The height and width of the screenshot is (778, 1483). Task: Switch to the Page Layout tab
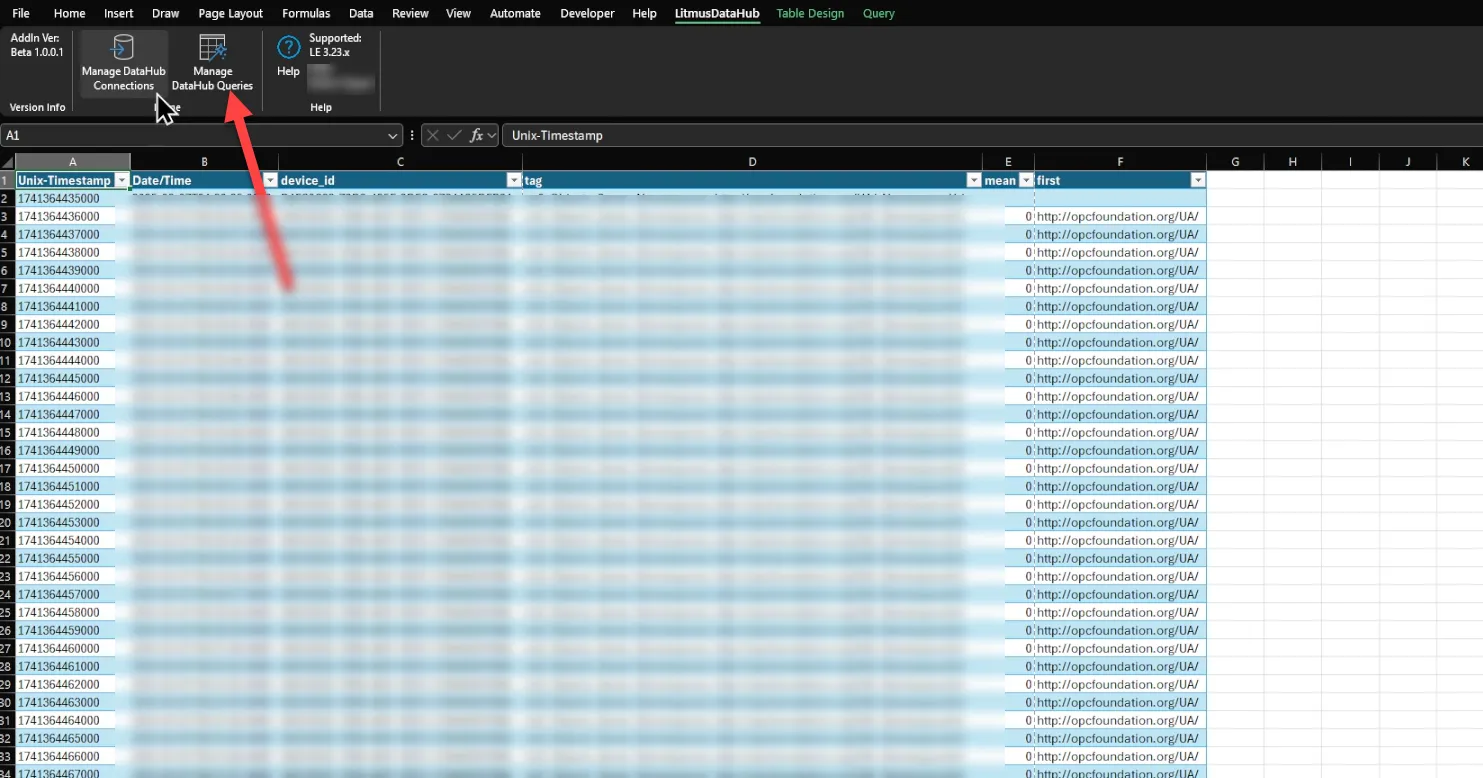(231, 13)
